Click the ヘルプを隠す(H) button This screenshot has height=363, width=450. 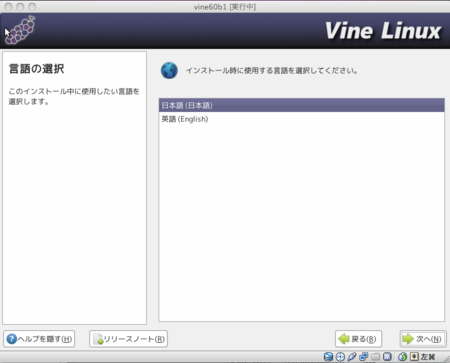(x=39, y=339)
